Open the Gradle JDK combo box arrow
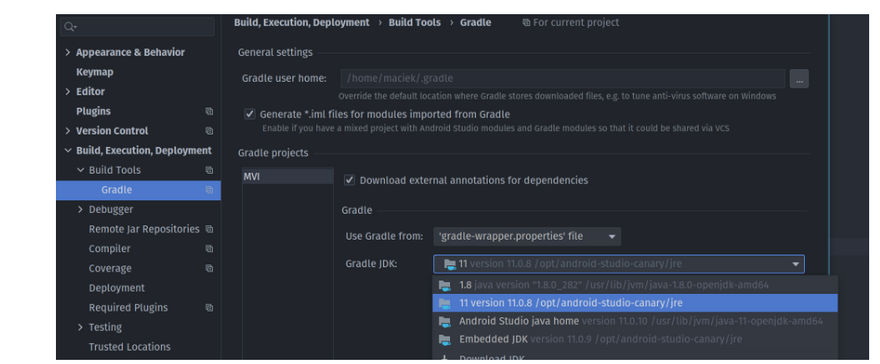 pyautogui.click(x=795, y=264)
